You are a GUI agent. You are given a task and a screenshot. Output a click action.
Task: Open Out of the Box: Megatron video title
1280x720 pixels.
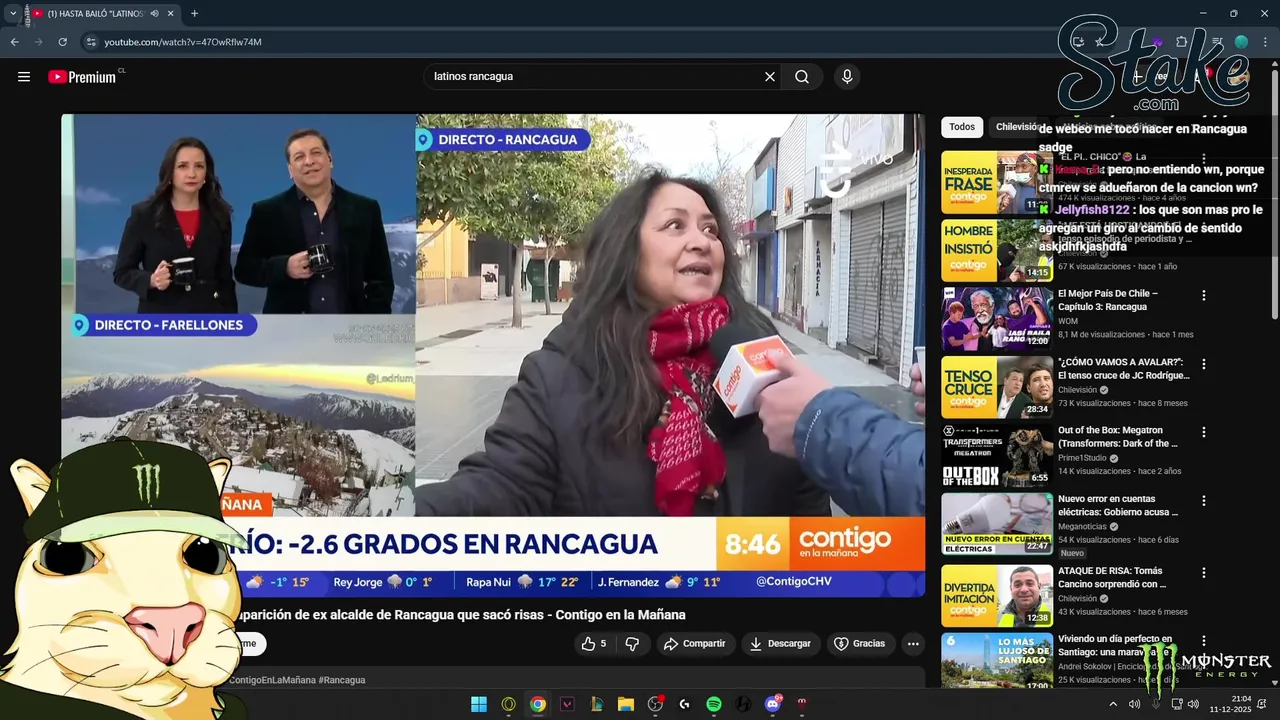[x=1118, y=437]
